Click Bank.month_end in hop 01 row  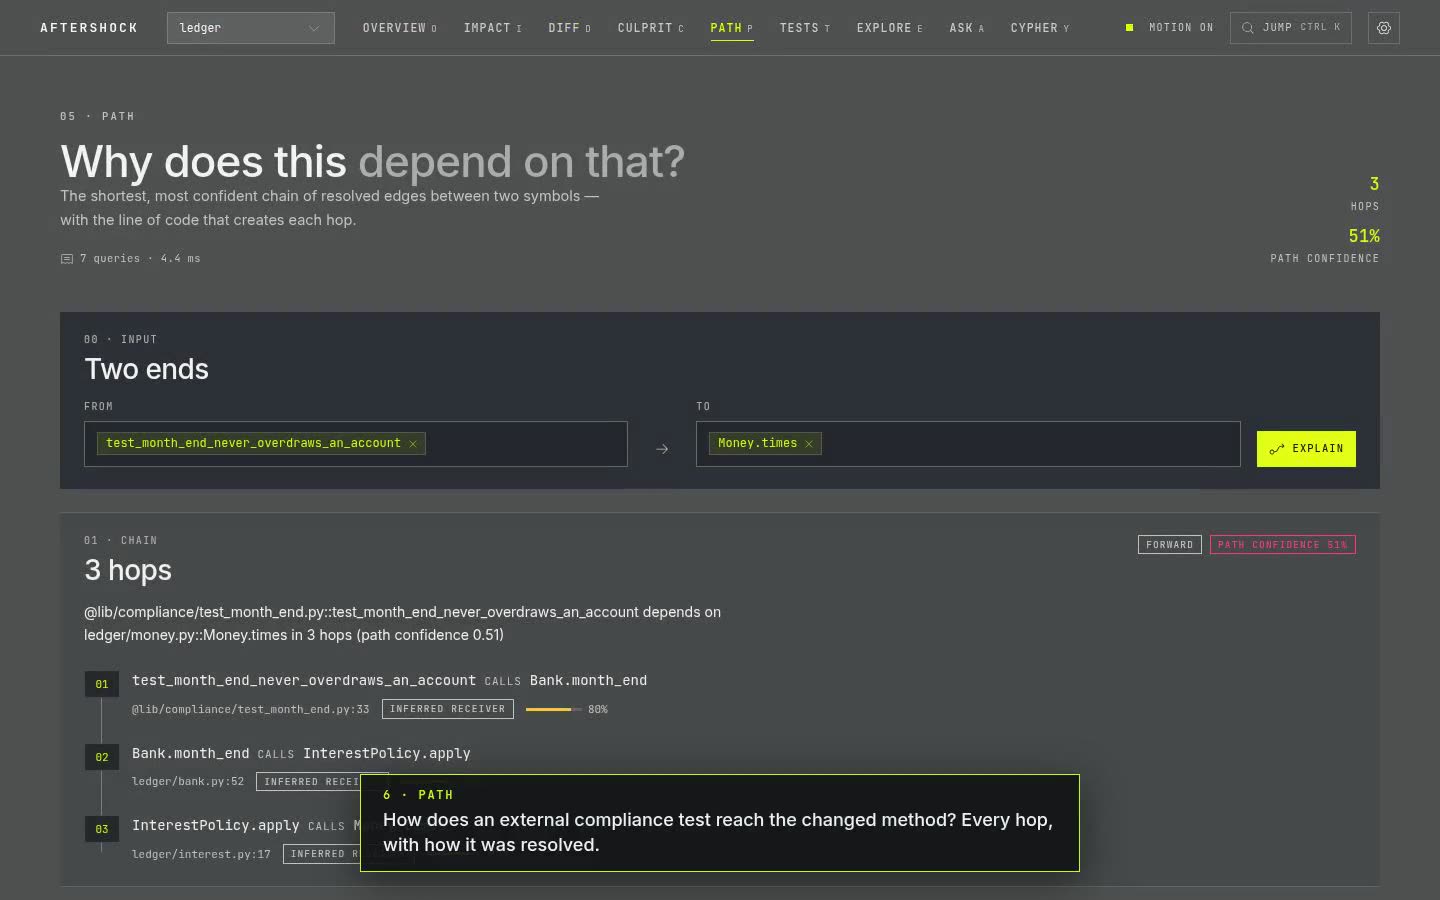click(588, 681)
